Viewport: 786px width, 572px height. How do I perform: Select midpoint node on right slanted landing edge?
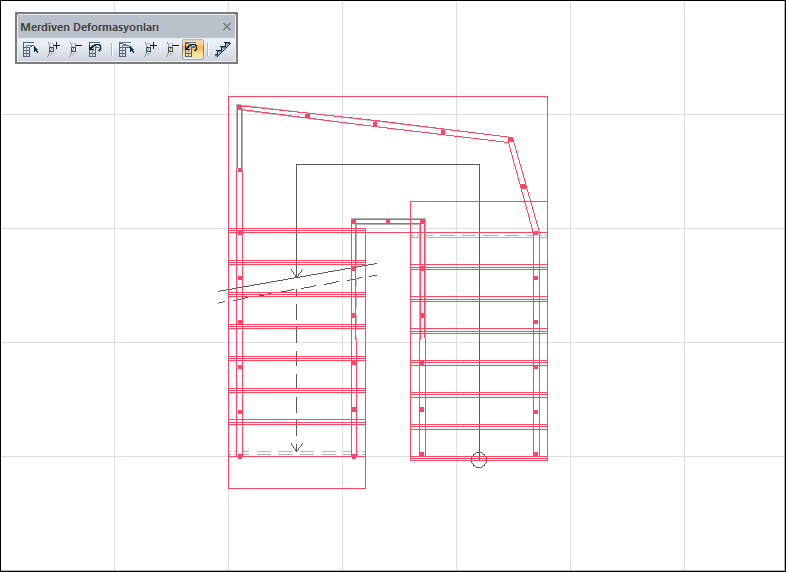click(523, 186)
